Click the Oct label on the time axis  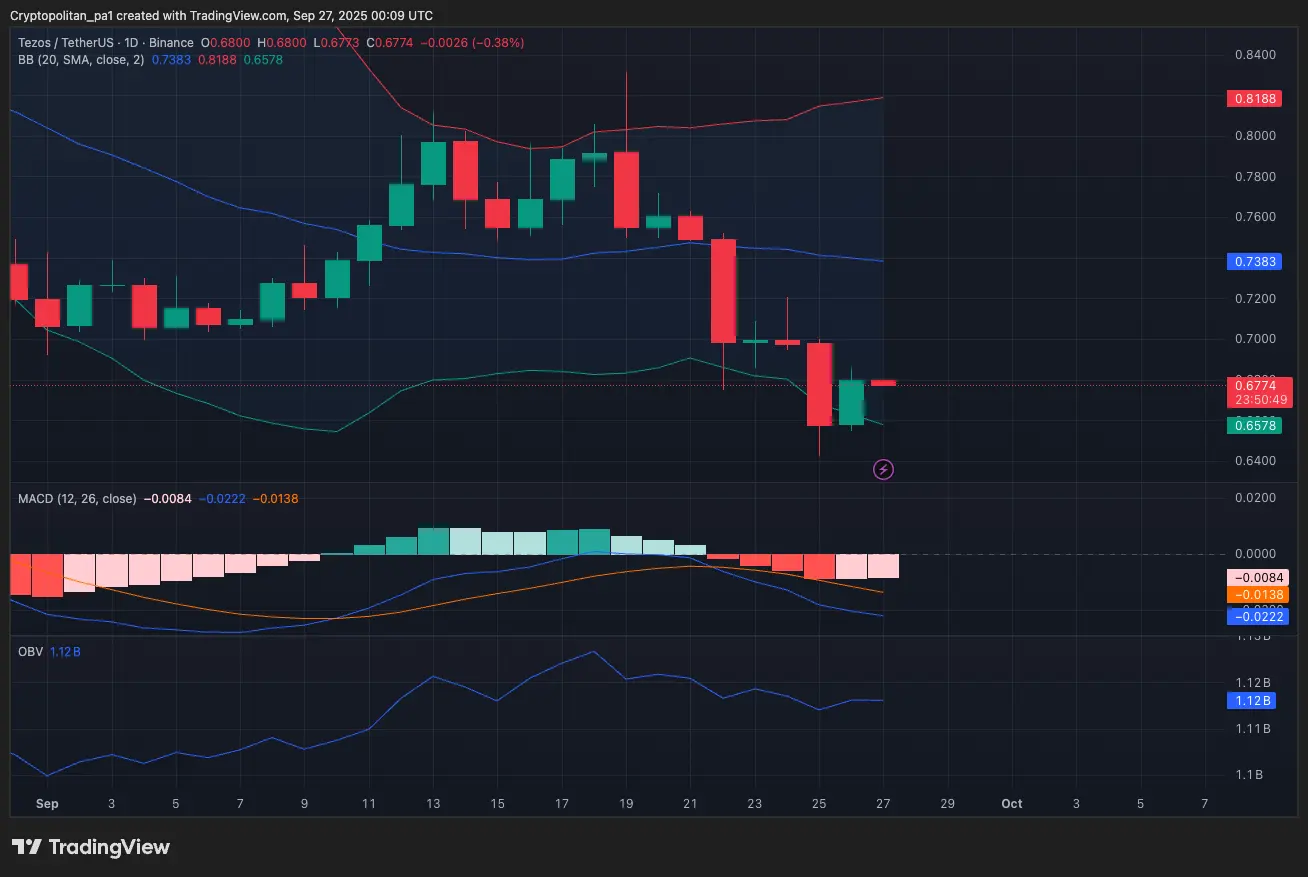(1011, 804)
